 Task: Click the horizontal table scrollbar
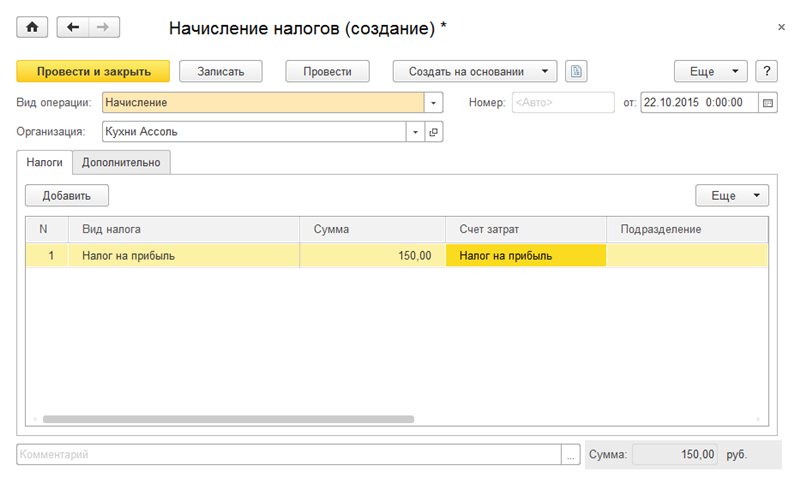pyautogui.click(x=228, y=419)
